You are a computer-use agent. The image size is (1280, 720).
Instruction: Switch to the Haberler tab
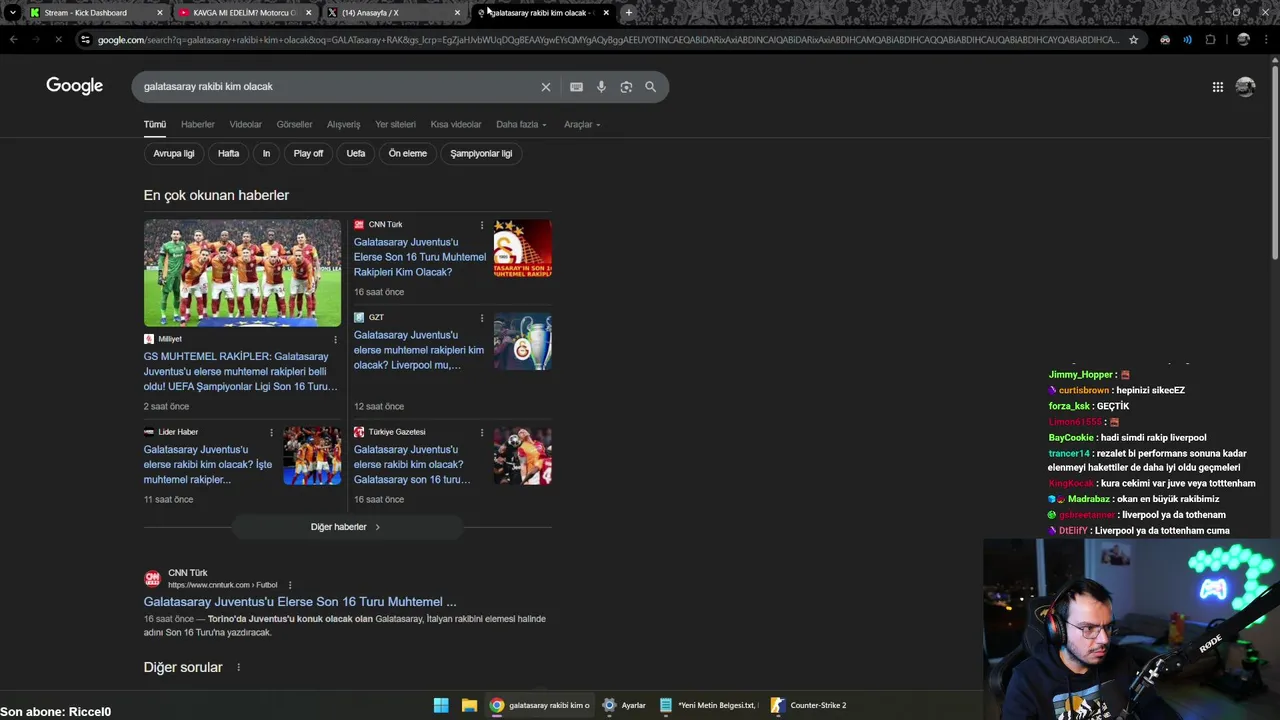click(198, 125)
